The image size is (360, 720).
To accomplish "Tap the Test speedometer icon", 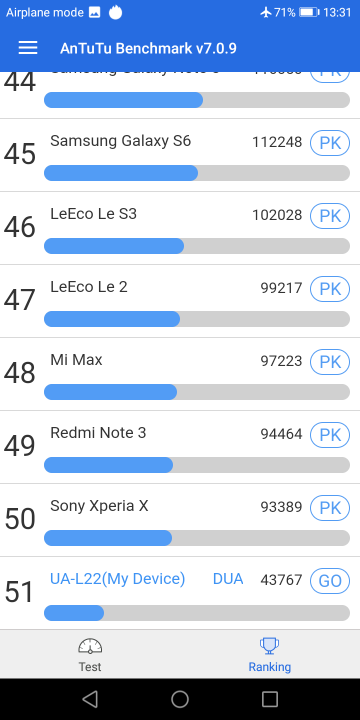I will (x=90, y=646).
